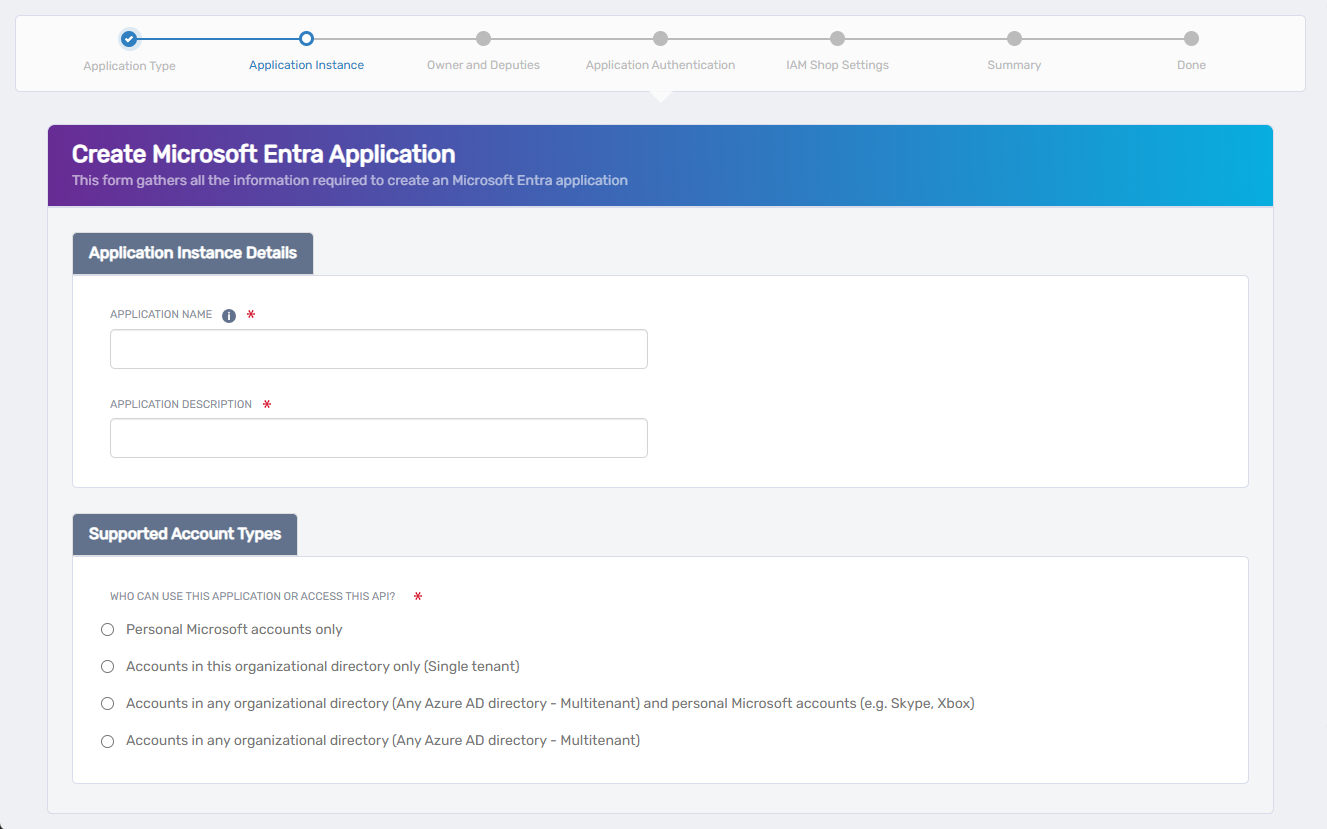Go to Owner and Deputies step label
1327x829 pixels.
tap(483, 65)
